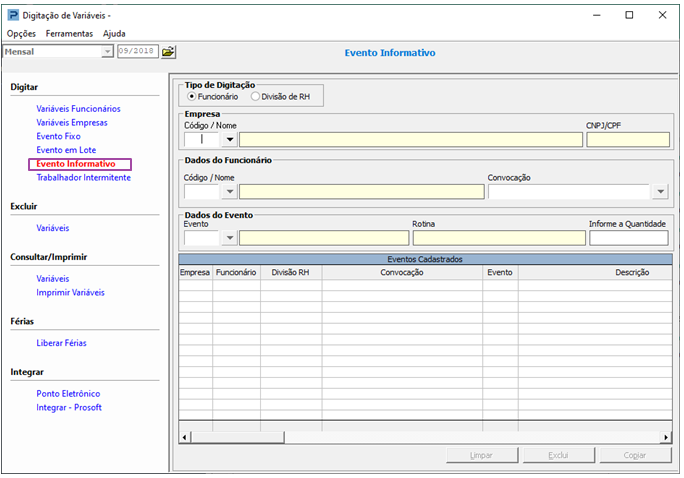Open the Ferramentas menu
This screenshot has height=478, width=684.
(x=69, y=34)
